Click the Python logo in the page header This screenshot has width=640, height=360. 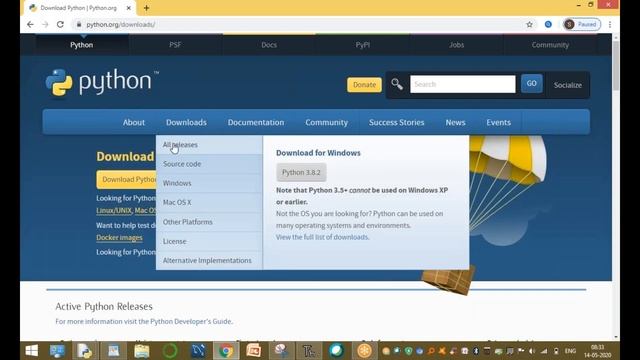[x=102, y=83]
